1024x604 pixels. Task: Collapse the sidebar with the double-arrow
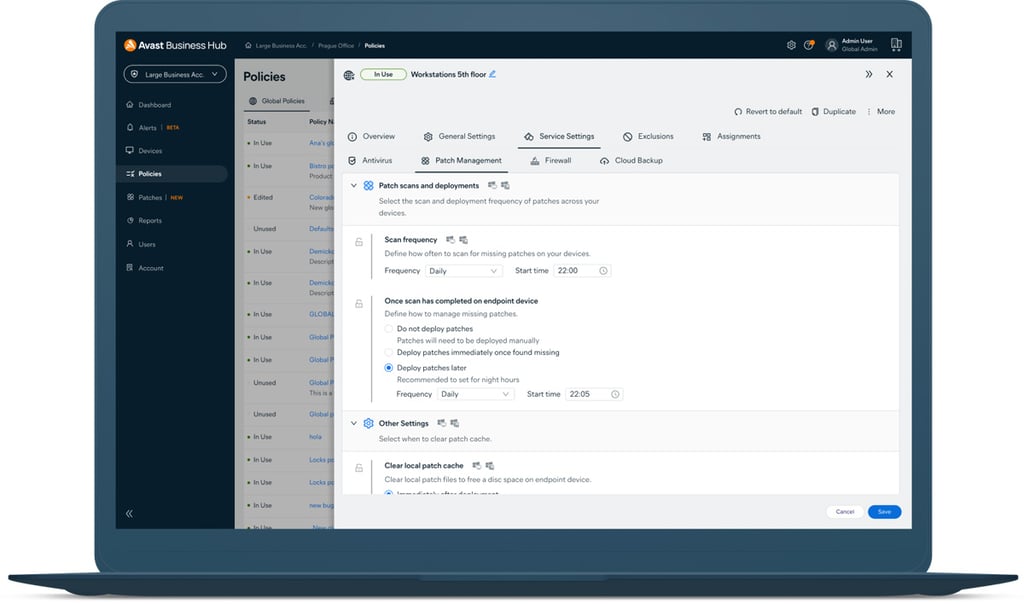(x=129, y=513)
